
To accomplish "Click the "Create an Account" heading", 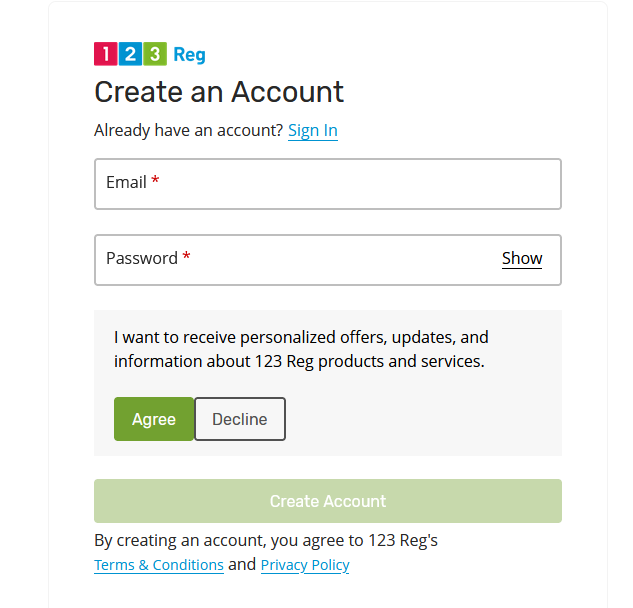I will point(219,92).
